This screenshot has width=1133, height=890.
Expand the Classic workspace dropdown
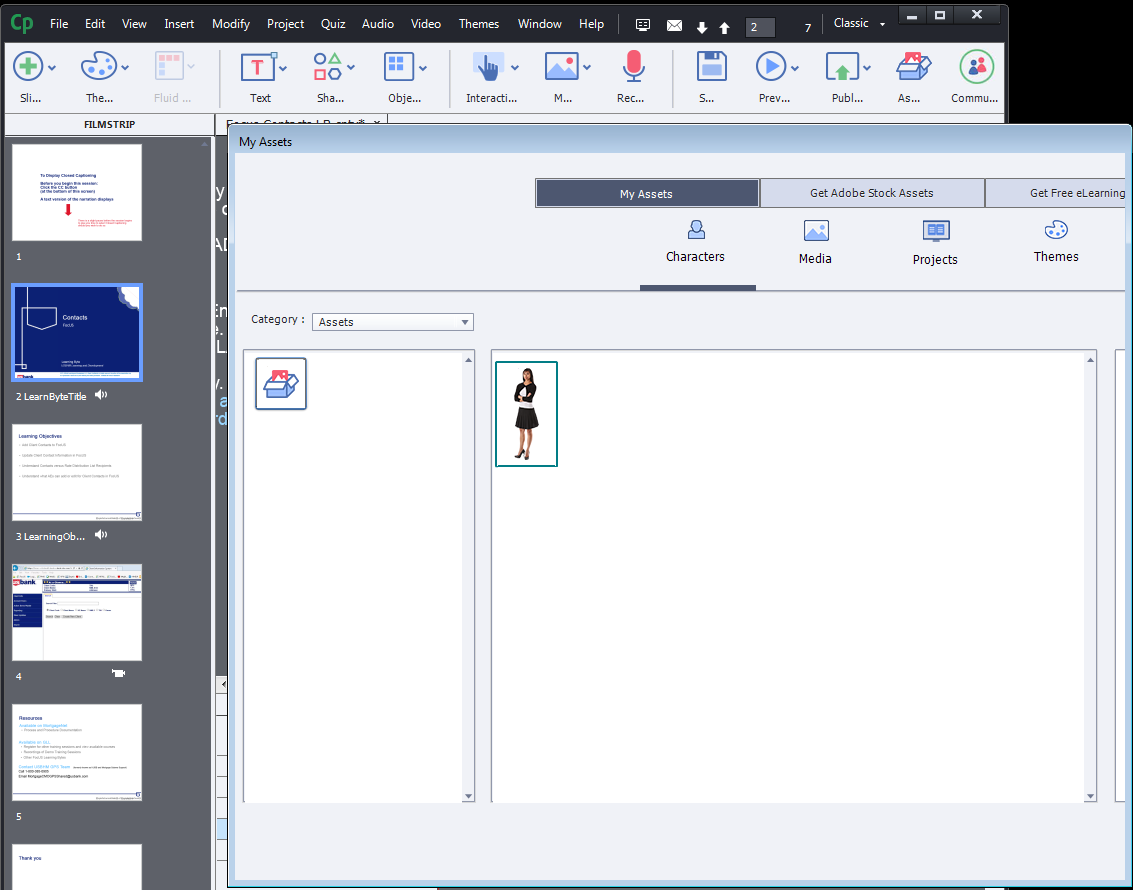click(859, 24)
